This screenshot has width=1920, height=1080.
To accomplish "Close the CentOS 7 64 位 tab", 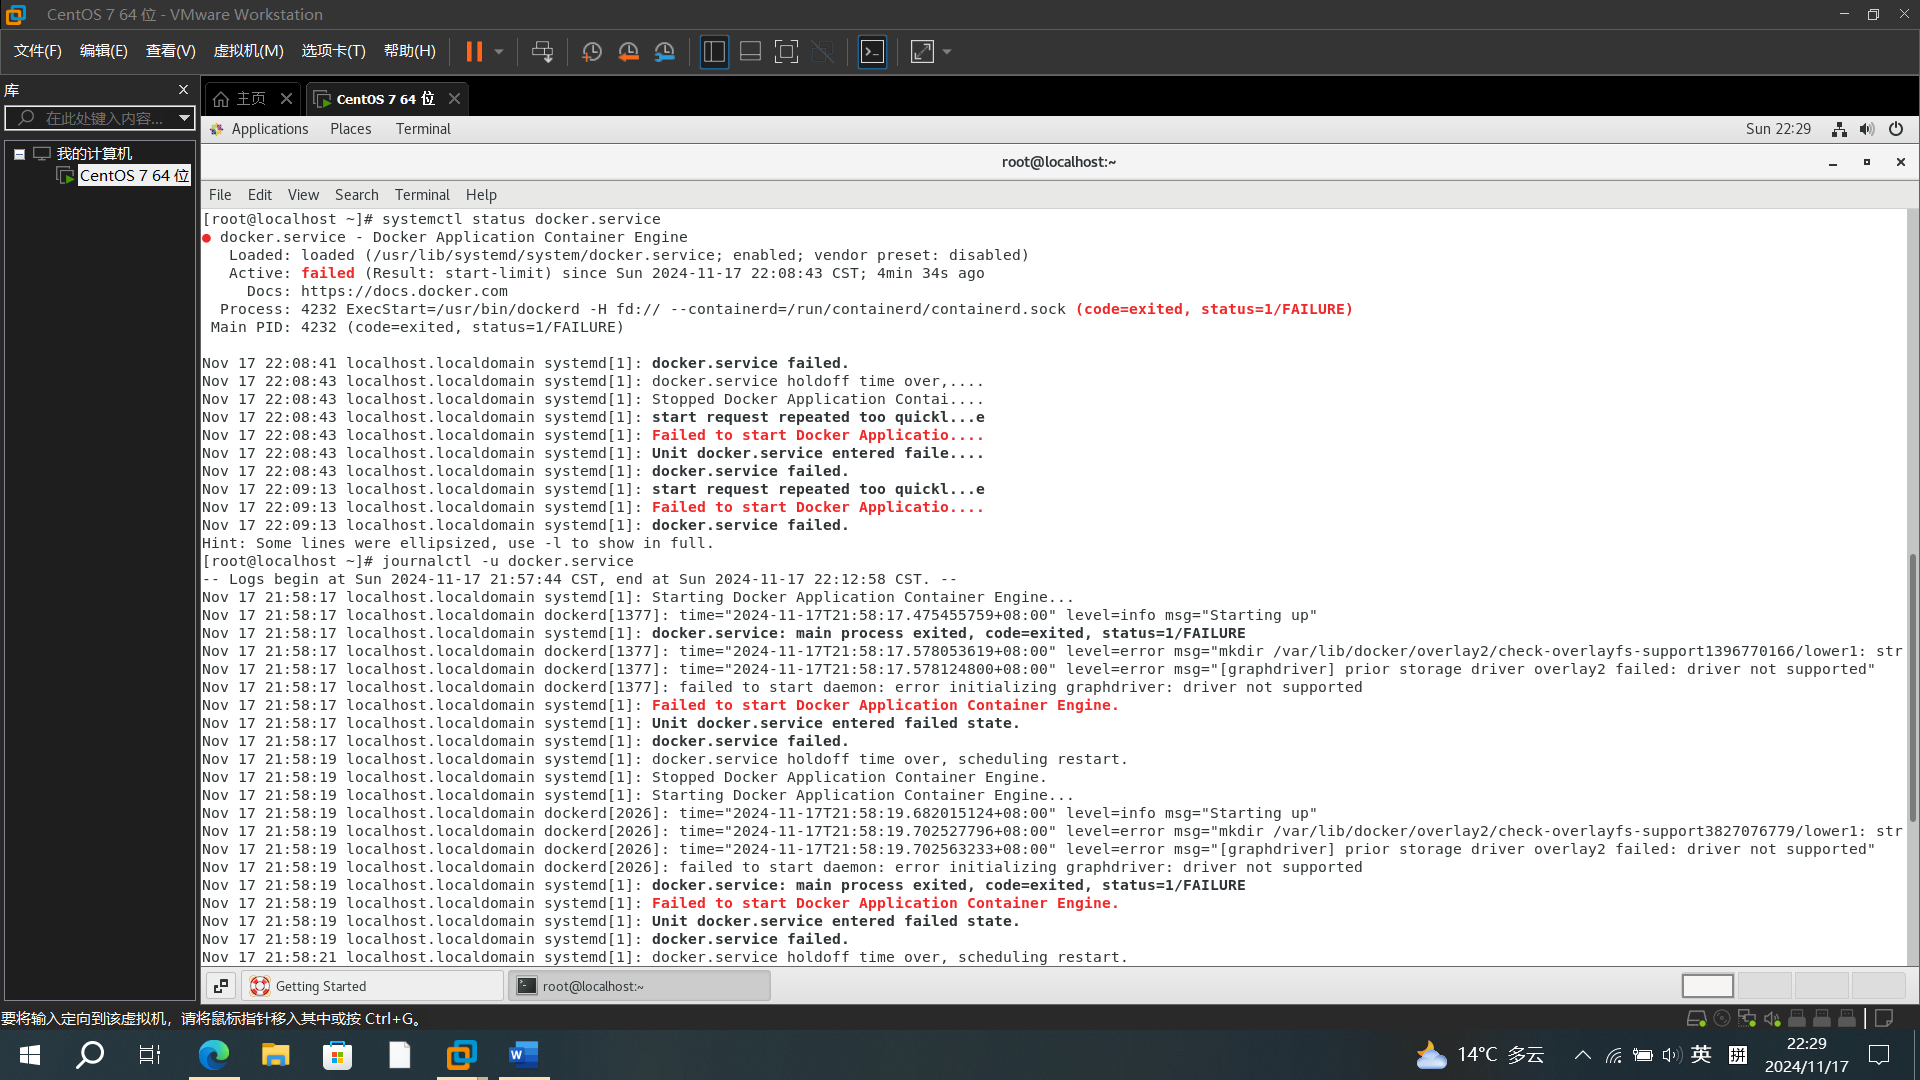I will coord(454,98).
